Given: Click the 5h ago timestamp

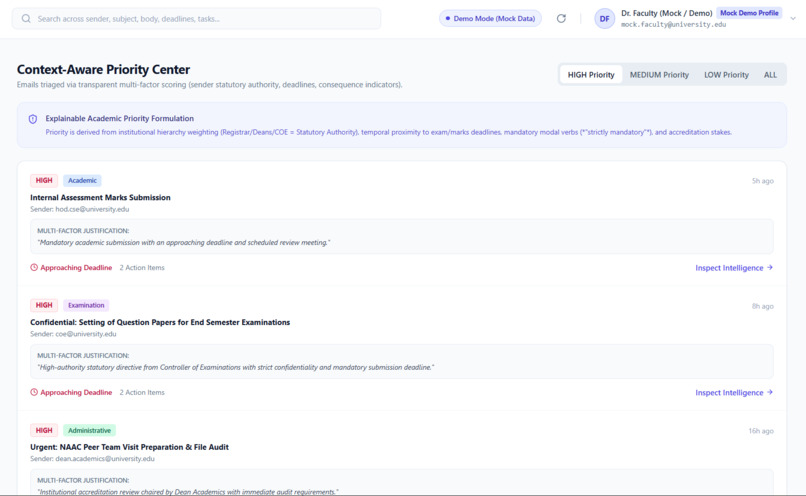Looking at the screenshot, I should [x=762, y=181].
